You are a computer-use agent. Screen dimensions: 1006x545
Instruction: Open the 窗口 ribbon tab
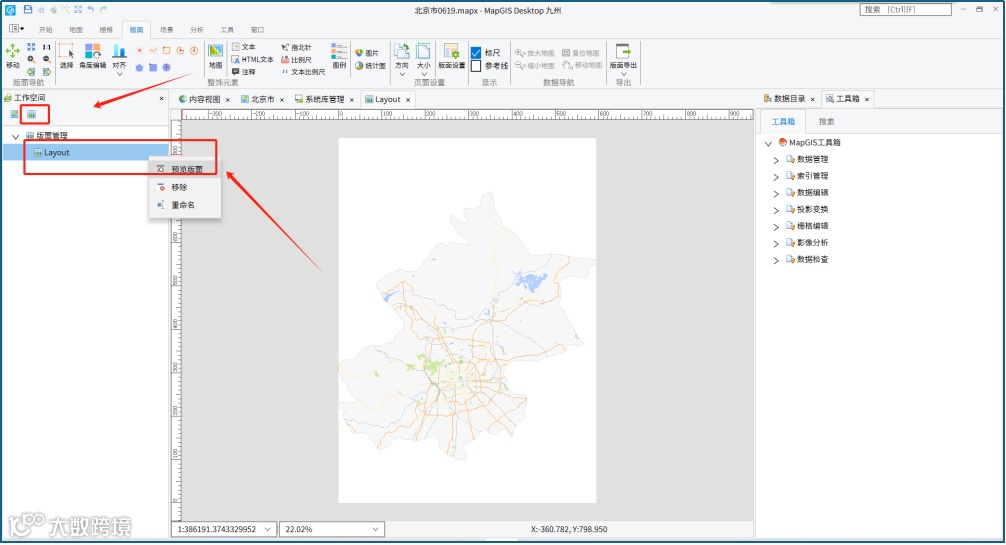tap(257, 30)
